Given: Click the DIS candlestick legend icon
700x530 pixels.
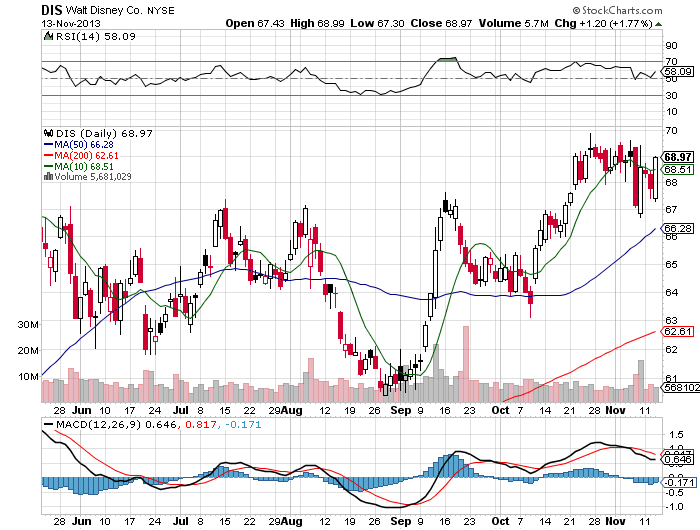Looking at the screenshot, I should 47,132.
